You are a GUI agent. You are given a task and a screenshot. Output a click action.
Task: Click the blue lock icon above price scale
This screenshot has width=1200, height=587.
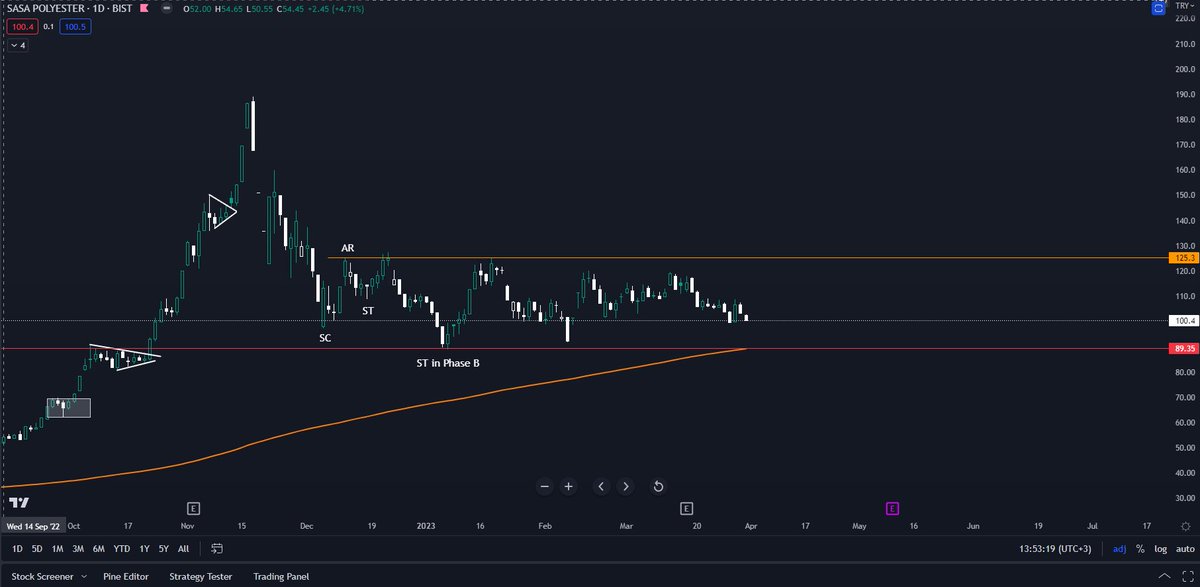pyautogui.click(x=1158, y=10)
